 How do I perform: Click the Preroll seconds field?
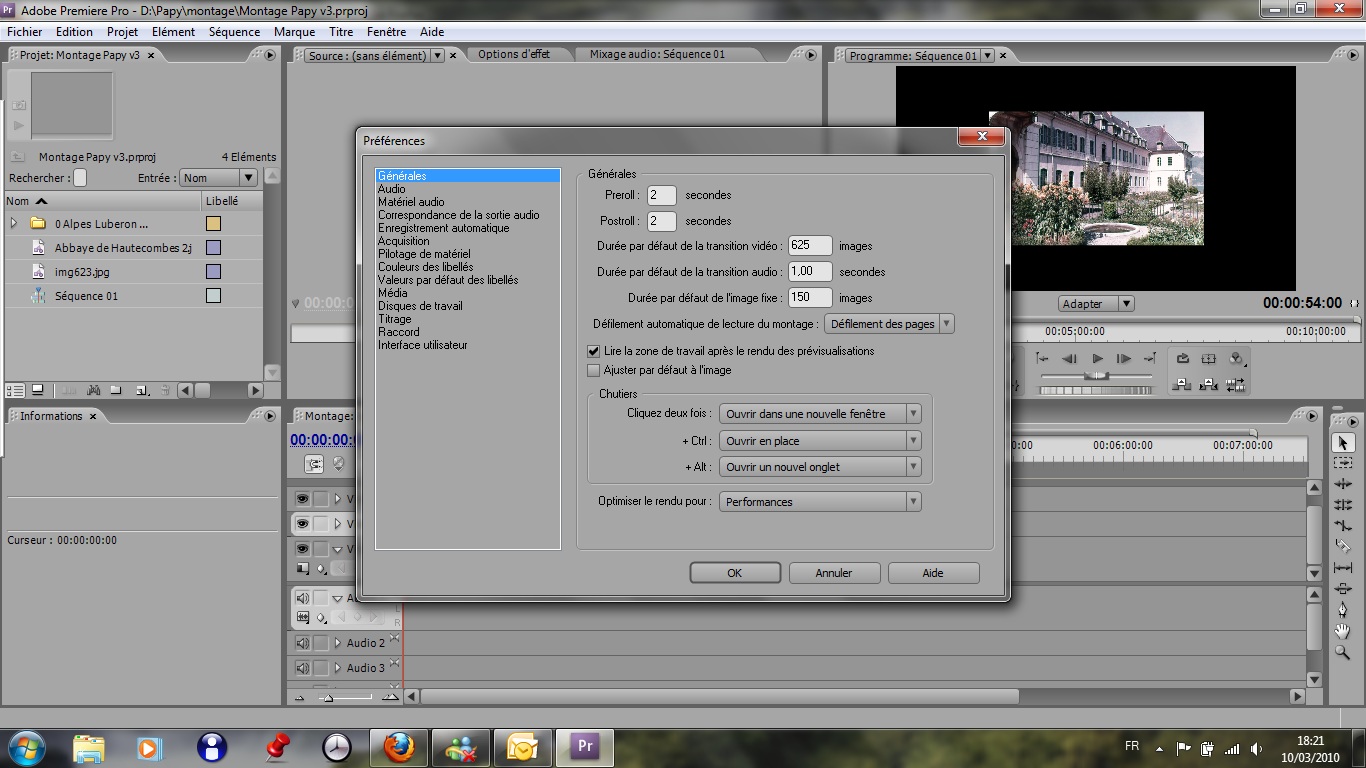[662, 195]
